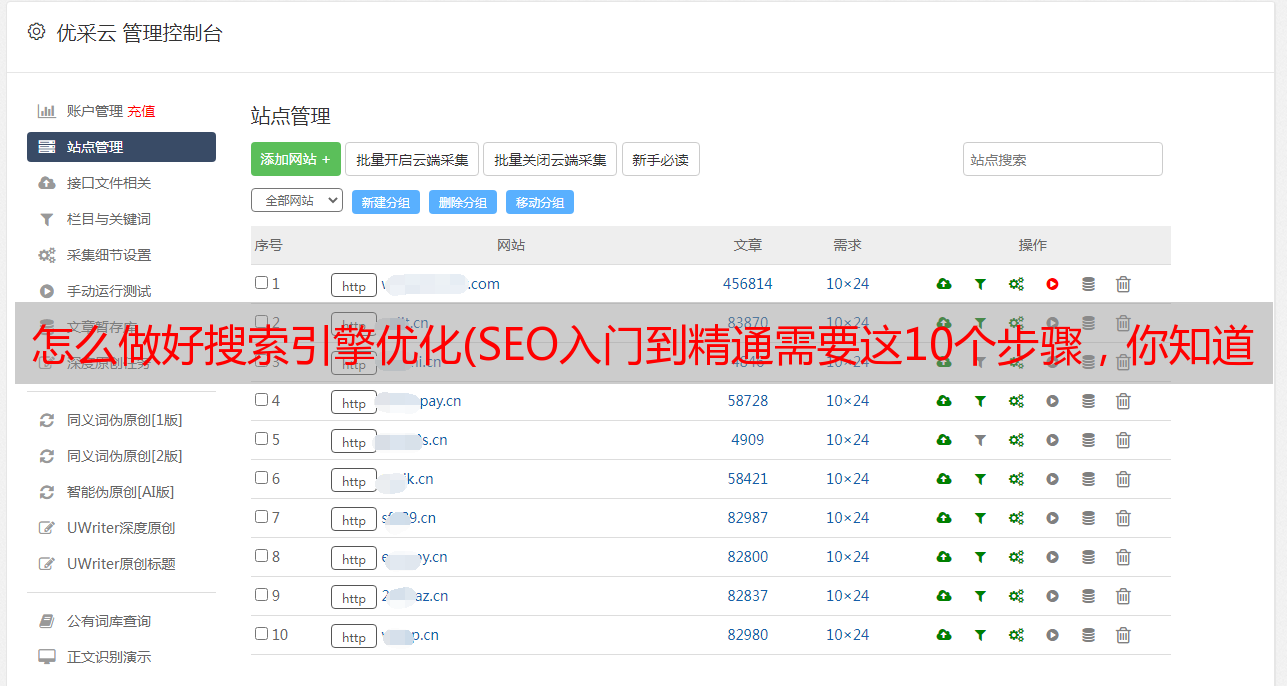Image resolution: width=1287 pixels, height=686 pixels.
Task: Click the green 添加网站 + button
Action: [x=296, y=159]
